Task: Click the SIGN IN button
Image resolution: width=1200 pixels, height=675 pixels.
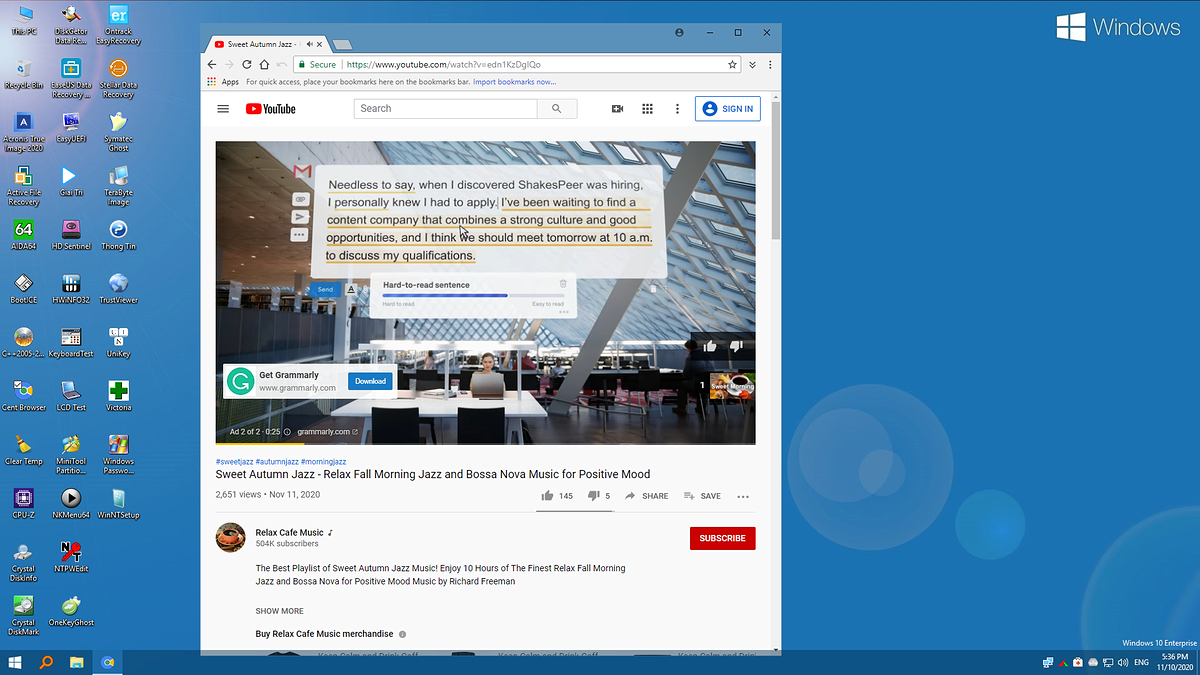Action: click(x=728, y=109)
